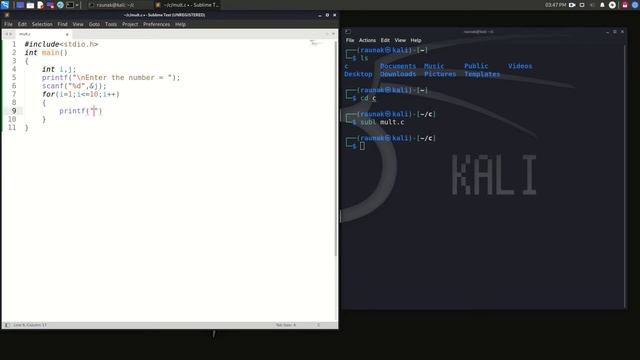This screenshot has height=360, width=640.
Task: Click inside the printf("") on line 9
Action: tap(94, 111)
